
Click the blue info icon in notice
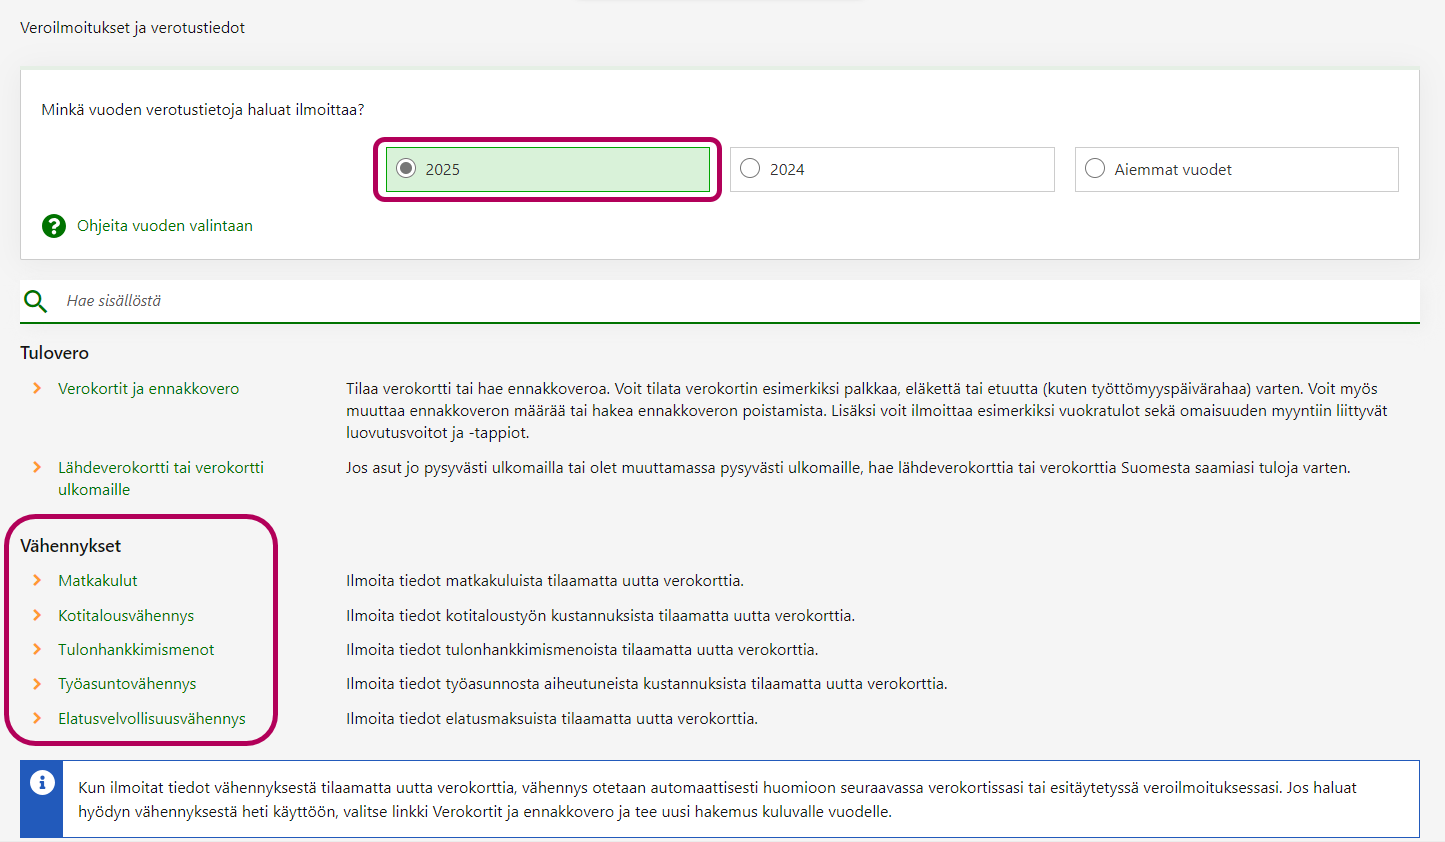coord(42,783)
